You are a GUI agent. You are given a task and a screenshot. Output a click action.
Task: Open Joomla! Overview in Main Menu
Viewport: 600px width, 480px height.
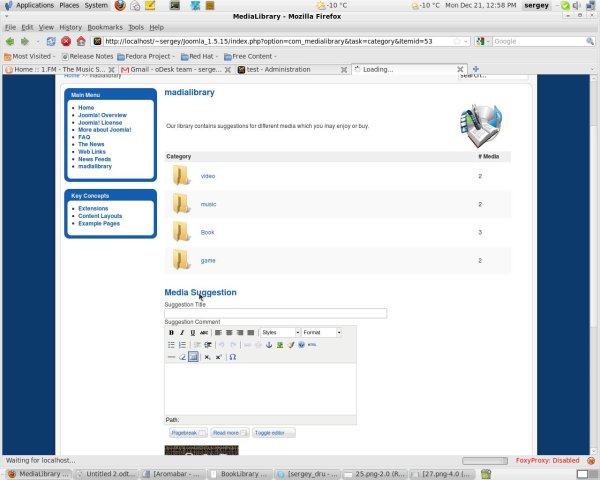click(x=102, y=115)
